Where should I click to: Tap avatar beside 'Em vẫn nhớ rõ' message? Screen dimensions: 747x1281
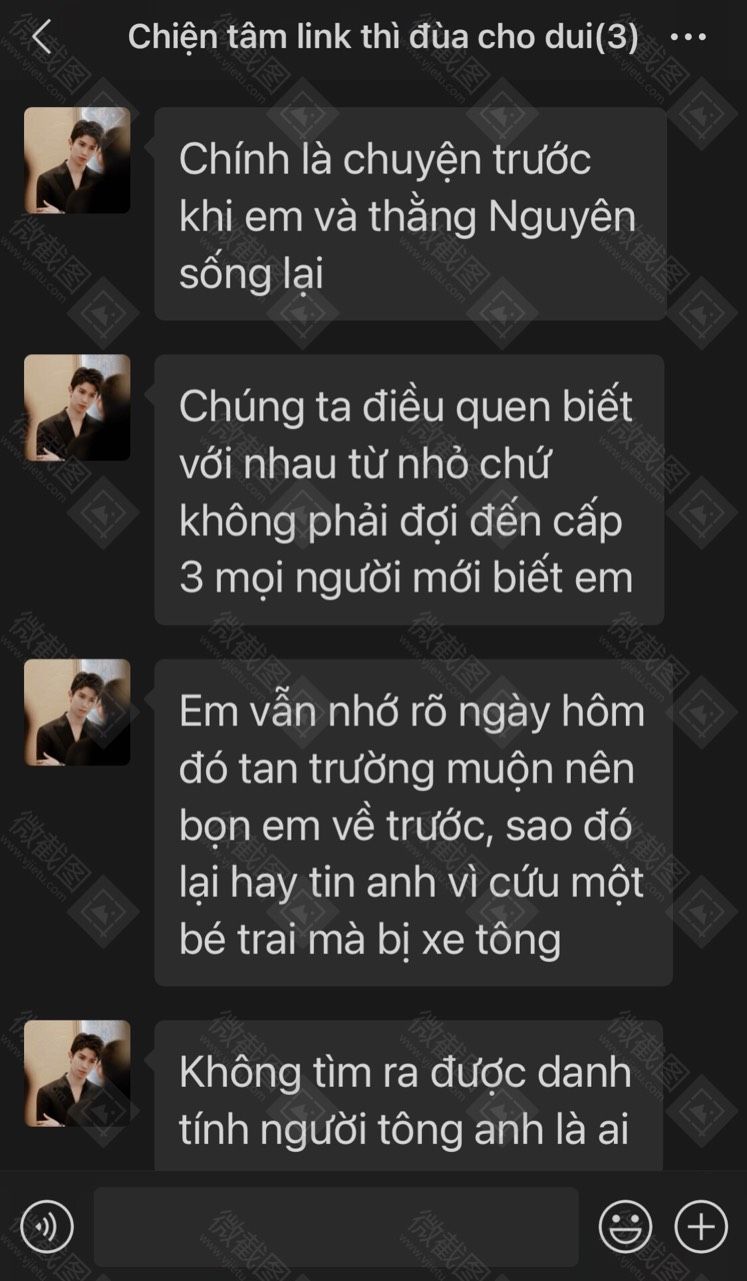click(77, 712)
